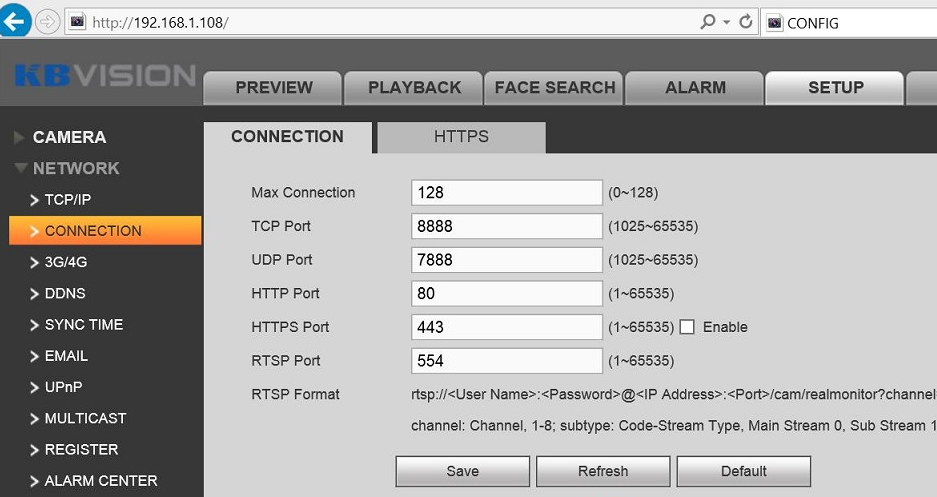The height and width of the screenshot is (497, 937).
Task: Enable the HTTPS port checkbox
Action: point(687,327)
